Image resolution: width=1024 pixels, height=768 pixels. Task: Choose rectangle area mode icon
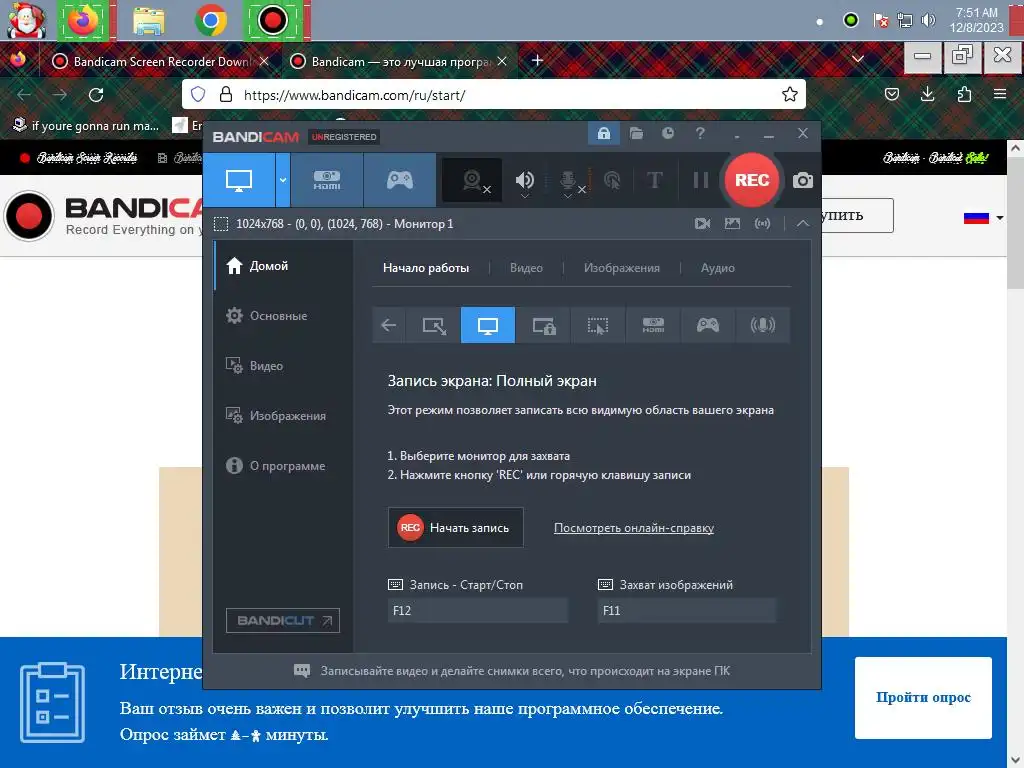434,325
